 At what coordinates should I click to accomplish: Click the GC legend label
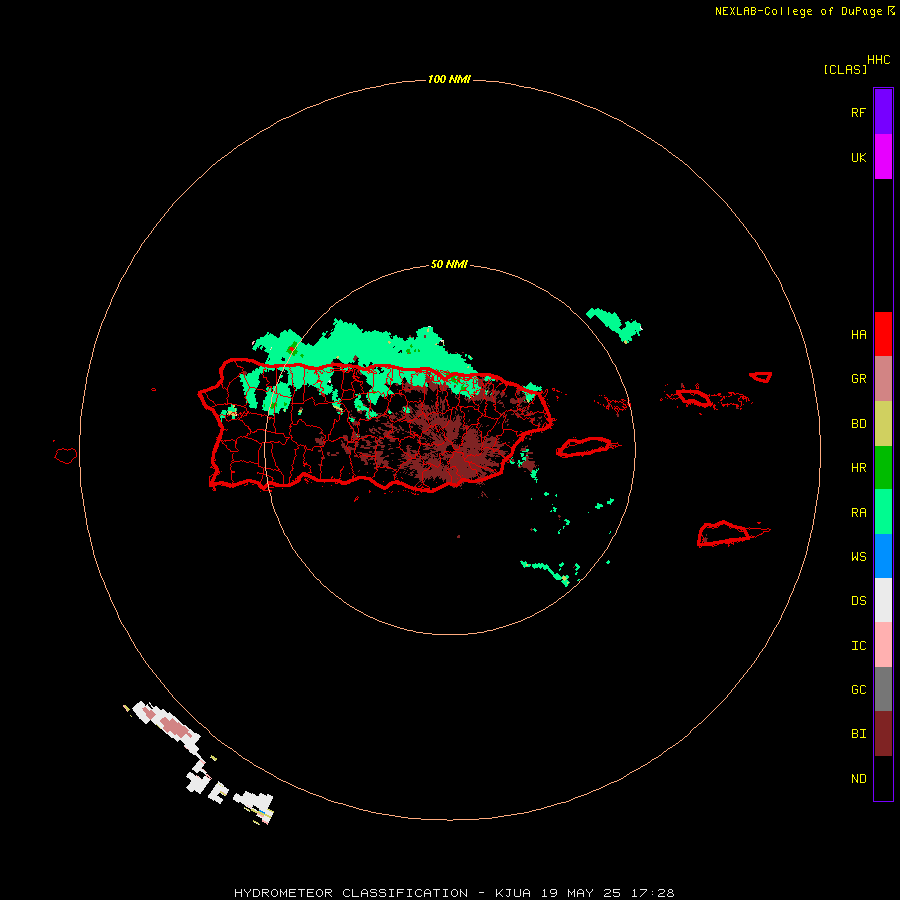(858, 689)
